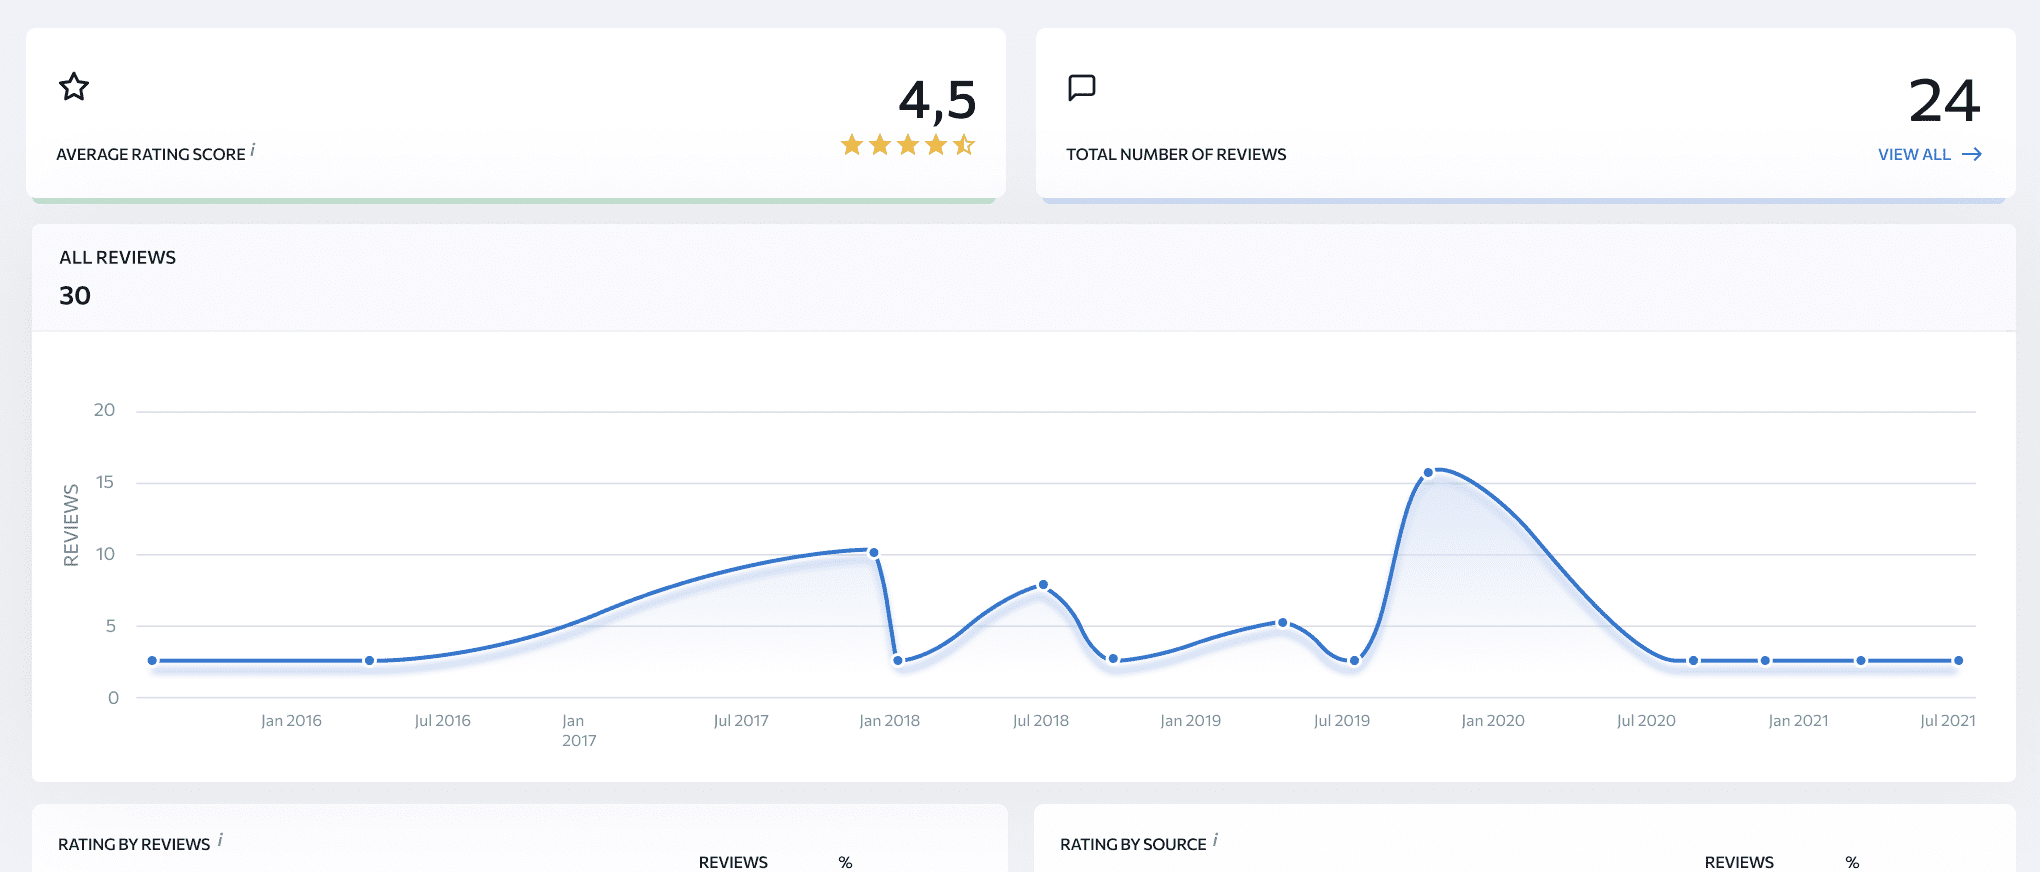The image size is (2040, 872).
Task: Select the data point near Jul 2019 low
Action: point(1355,661)
